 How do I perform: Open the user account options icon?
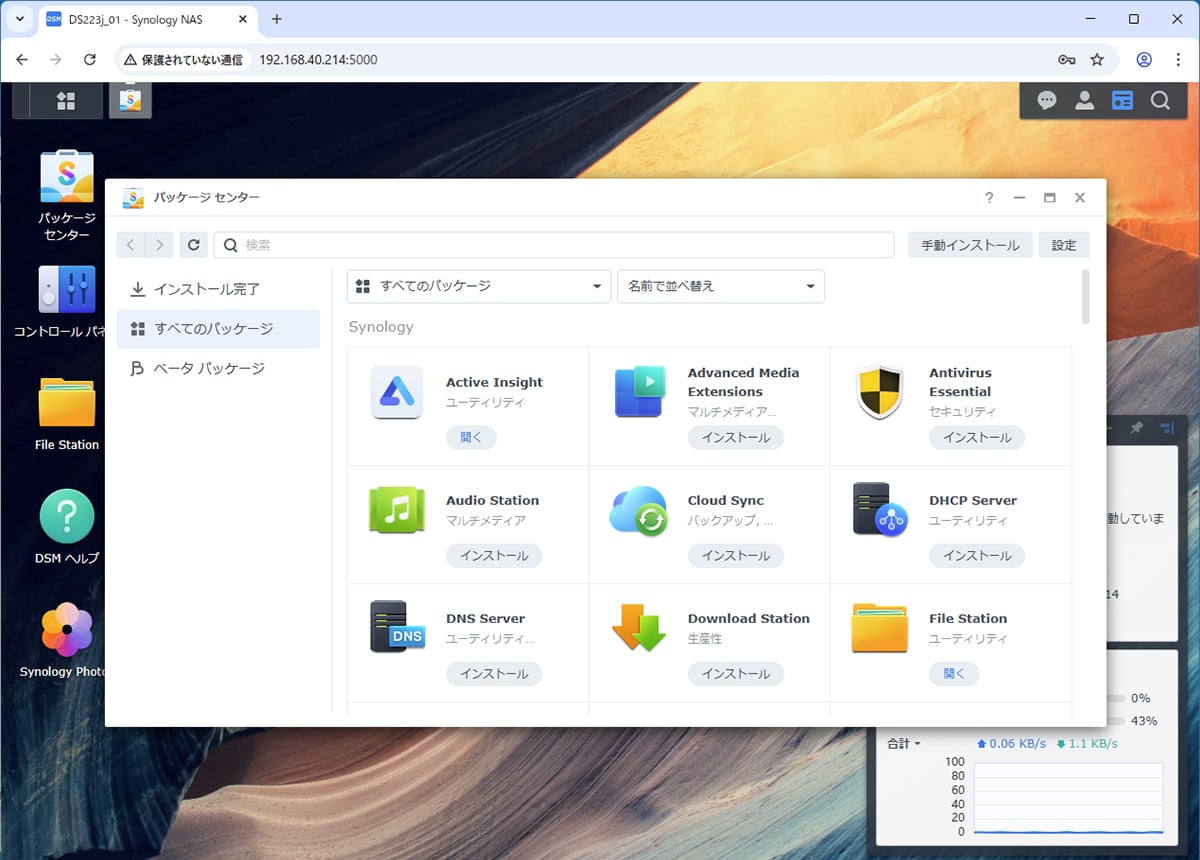click(1084, 100)
